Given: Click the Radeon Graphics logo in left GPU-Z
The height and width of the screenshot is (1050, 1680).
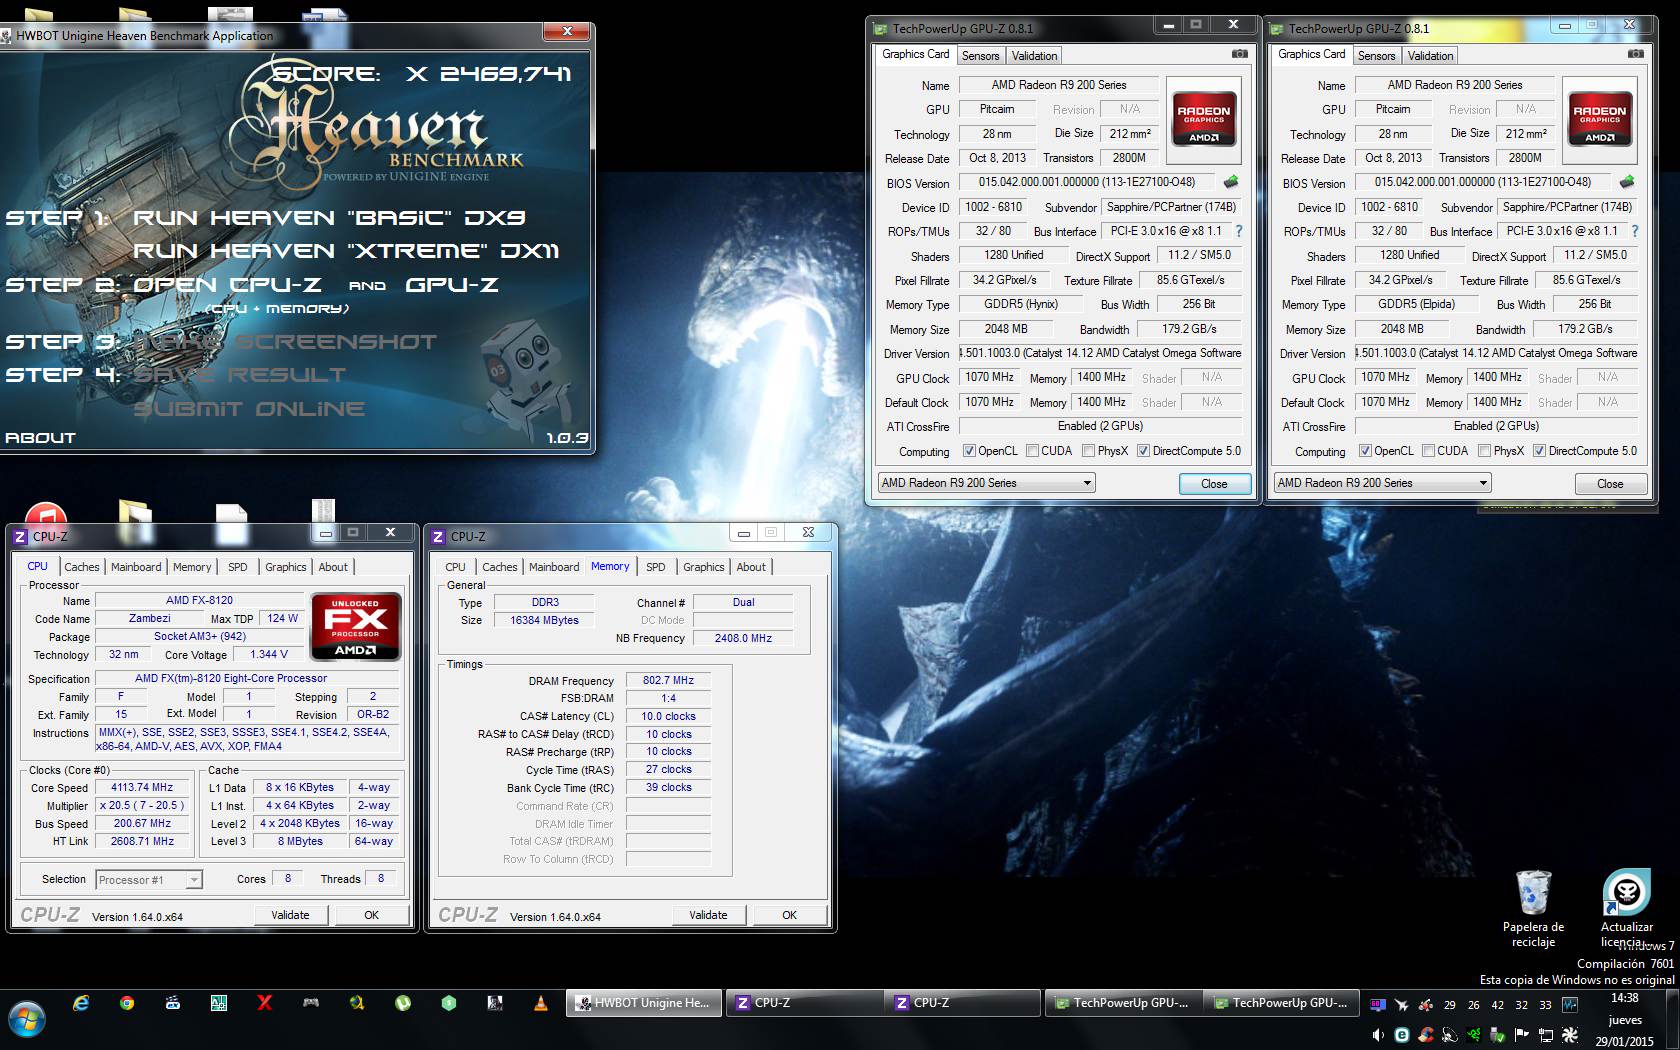Looking at the screenshot, I should click(1203, 120).
